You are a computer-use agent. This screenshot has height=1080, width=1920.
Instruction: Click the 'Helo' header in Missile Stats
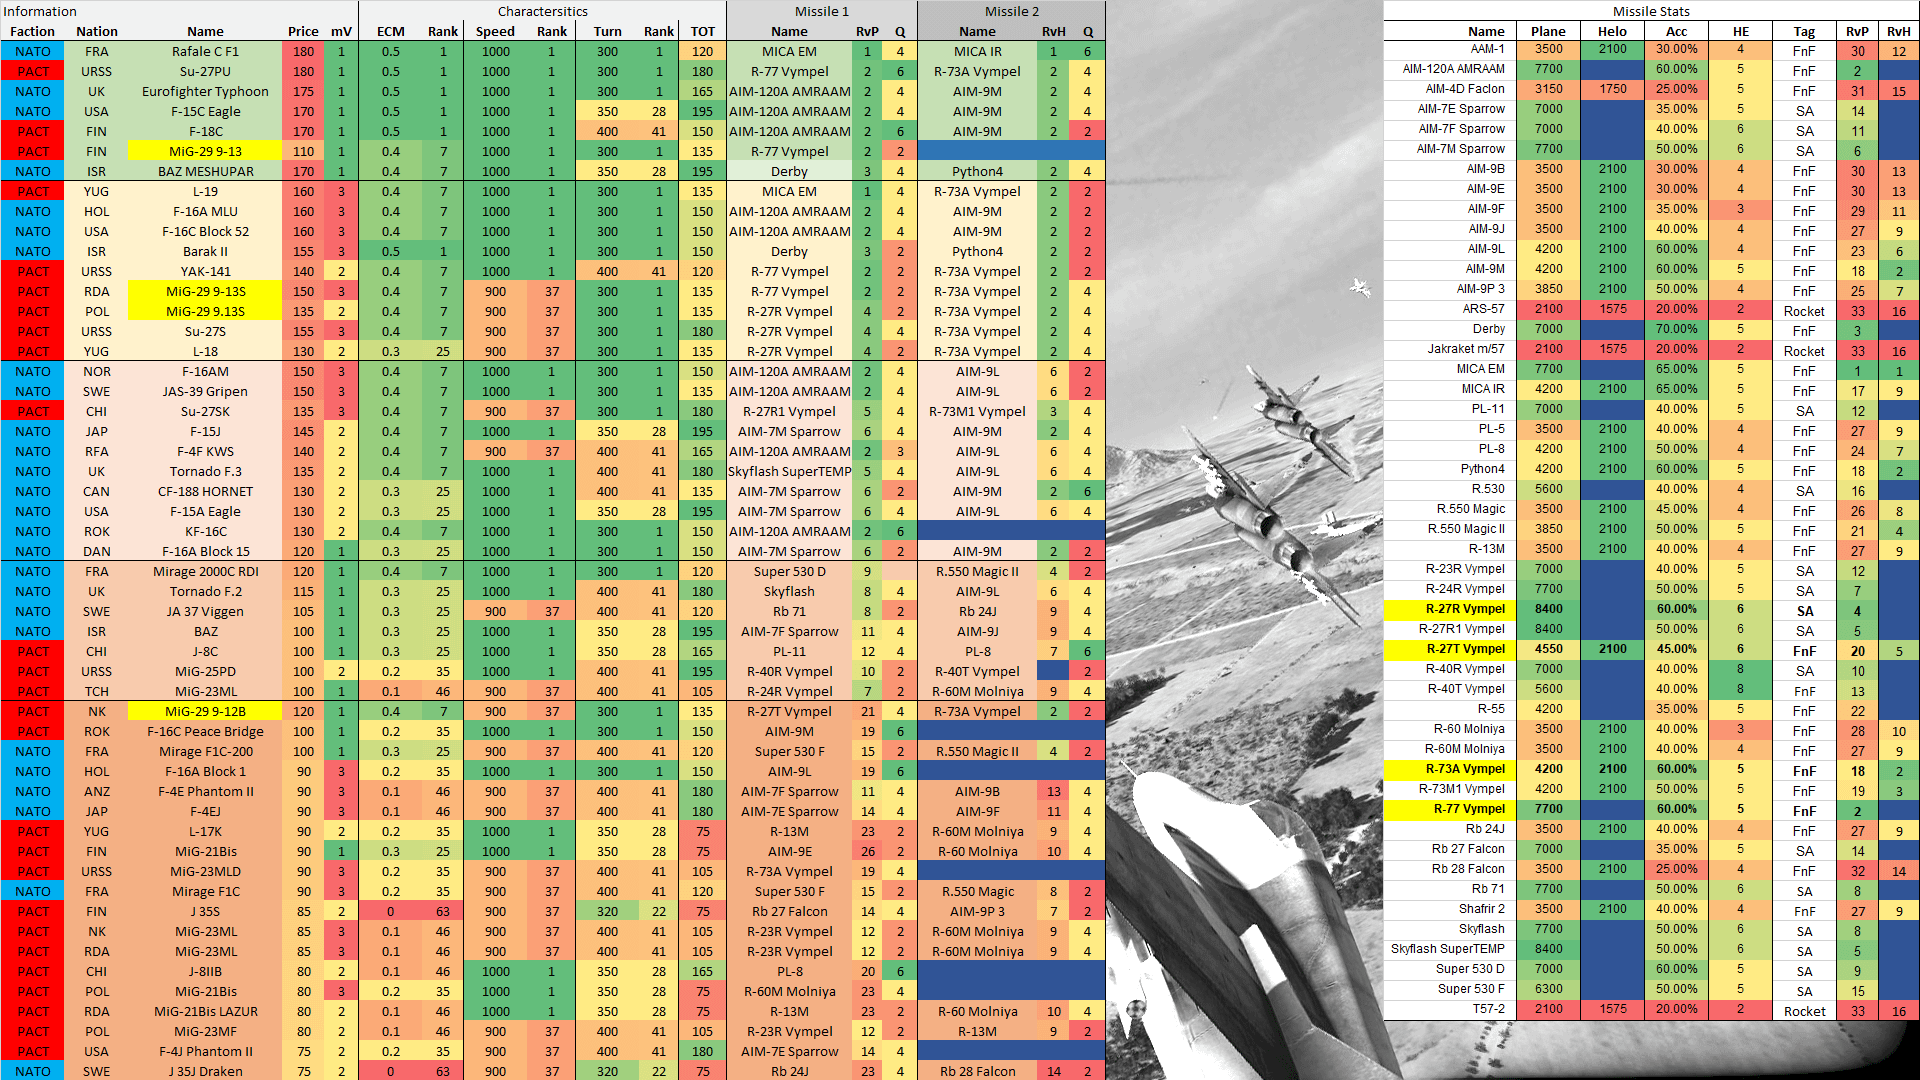coord(1612,31)
